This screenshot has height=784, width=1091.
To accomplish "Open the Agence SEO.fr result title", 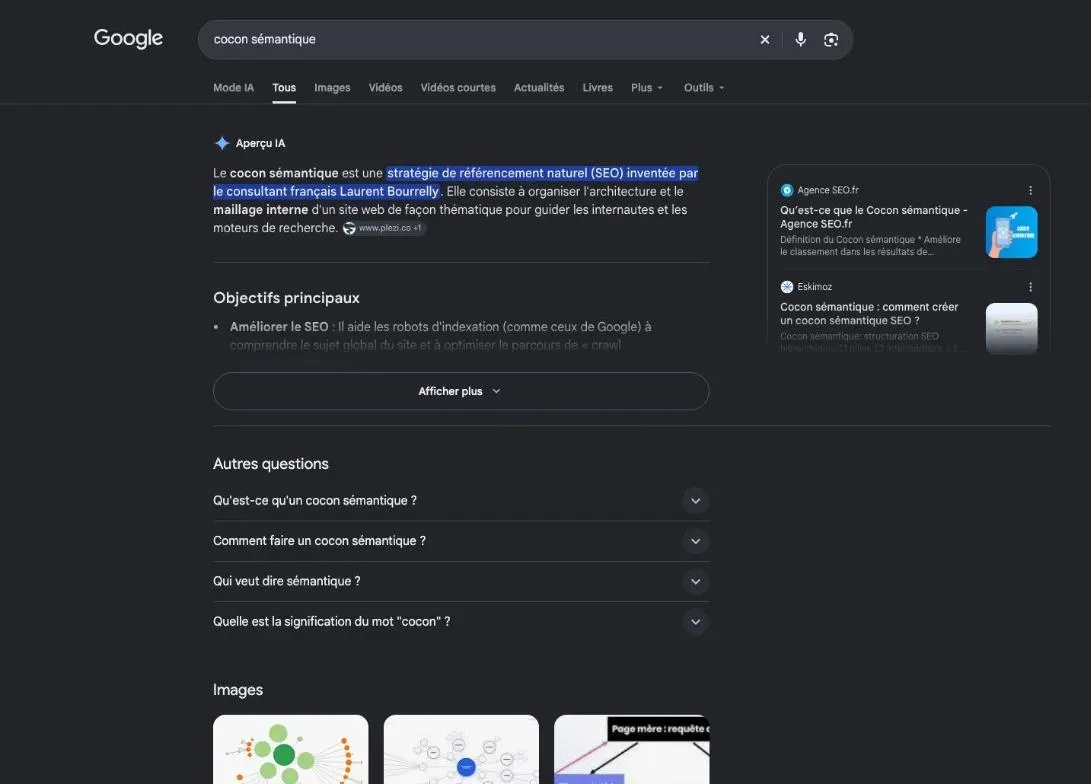I will click(x=873, y=217).
